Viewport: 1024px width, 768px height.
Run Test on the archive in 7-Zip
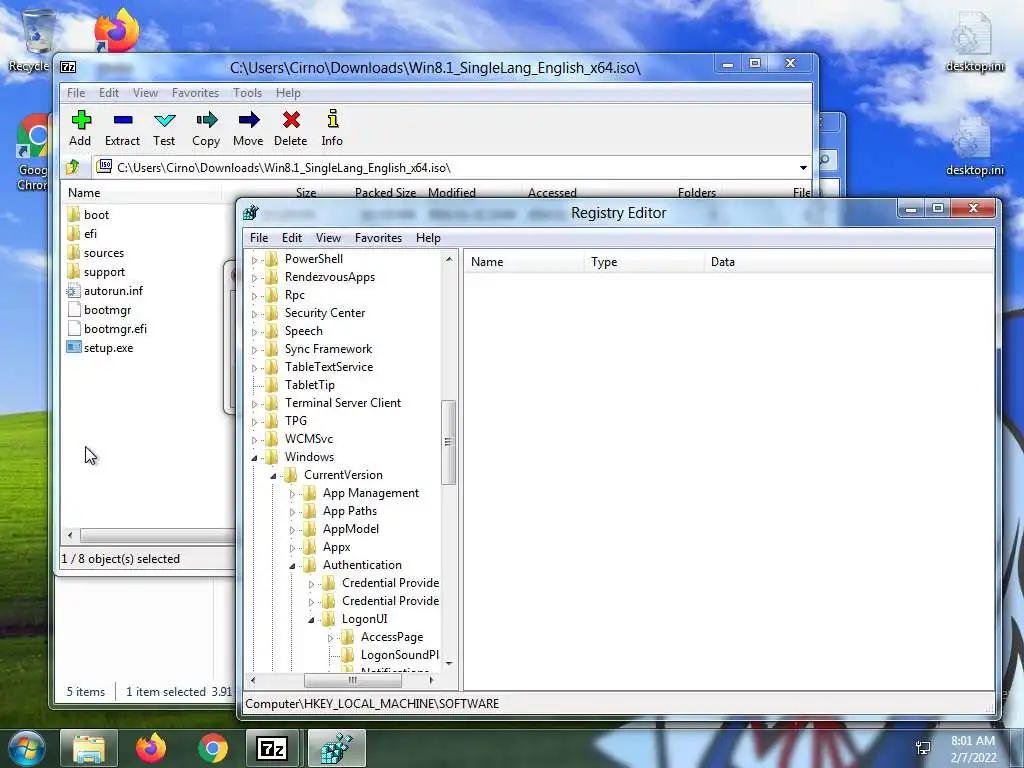(x=164, y=128)
